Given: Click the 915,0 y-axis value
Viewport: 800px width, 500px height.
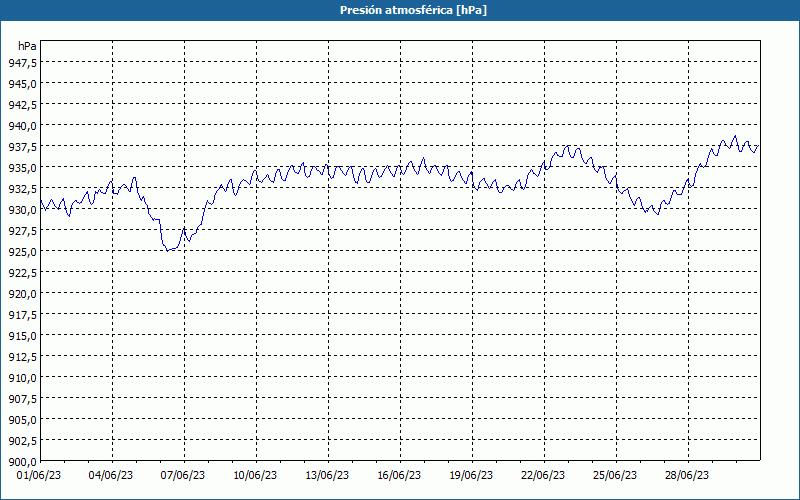Looking at the screenshot, I should coord(22,335).
